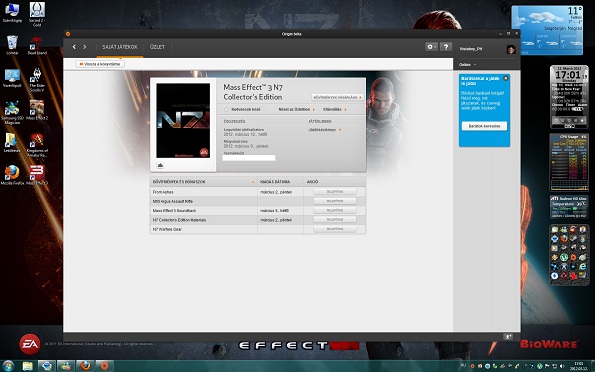Click the 17:01 clock gadget

tap(569, 97)
